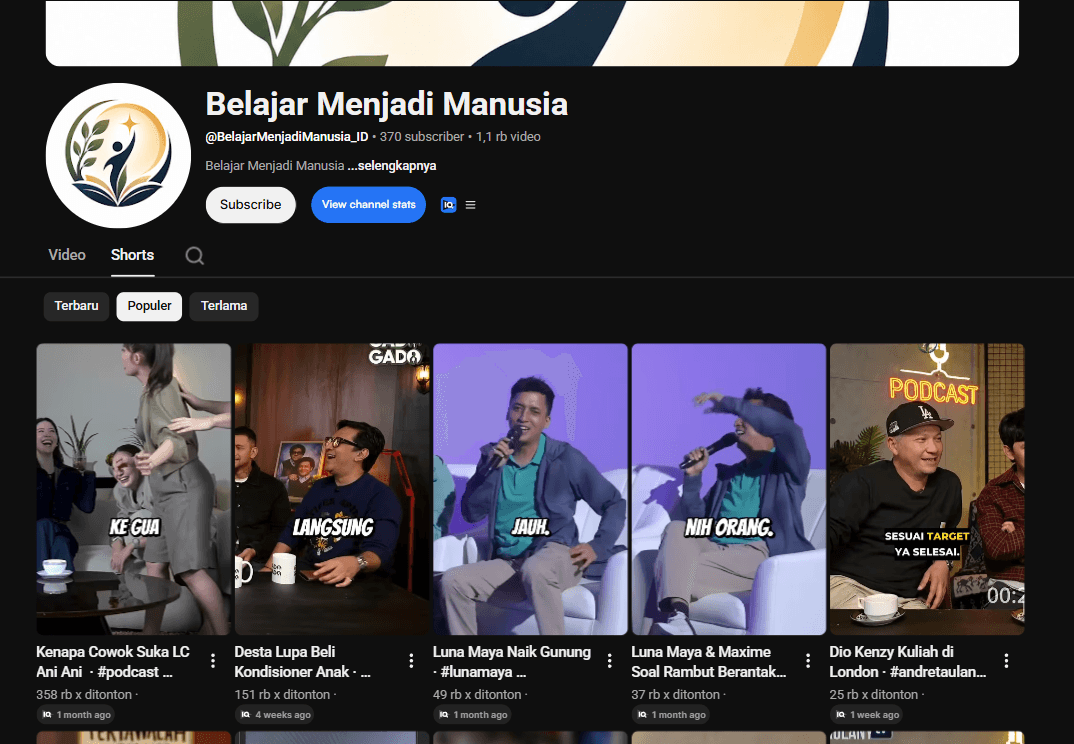Click the channel banner image
Screen dimensions: 1074x744
[532, 33]
